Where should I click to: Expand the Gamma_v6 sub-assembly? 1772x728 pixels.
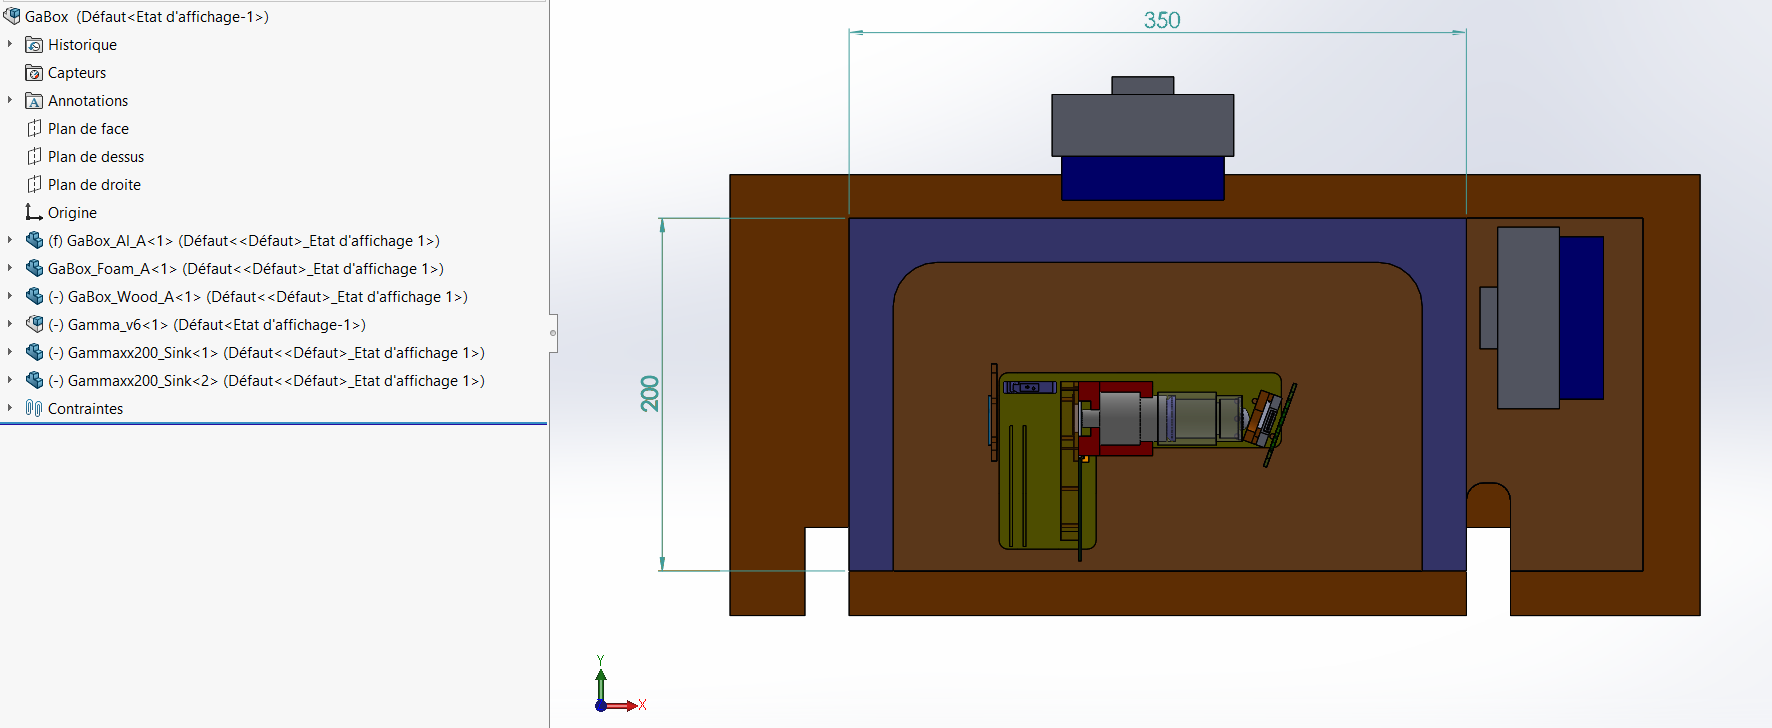(x=10, y=324)
